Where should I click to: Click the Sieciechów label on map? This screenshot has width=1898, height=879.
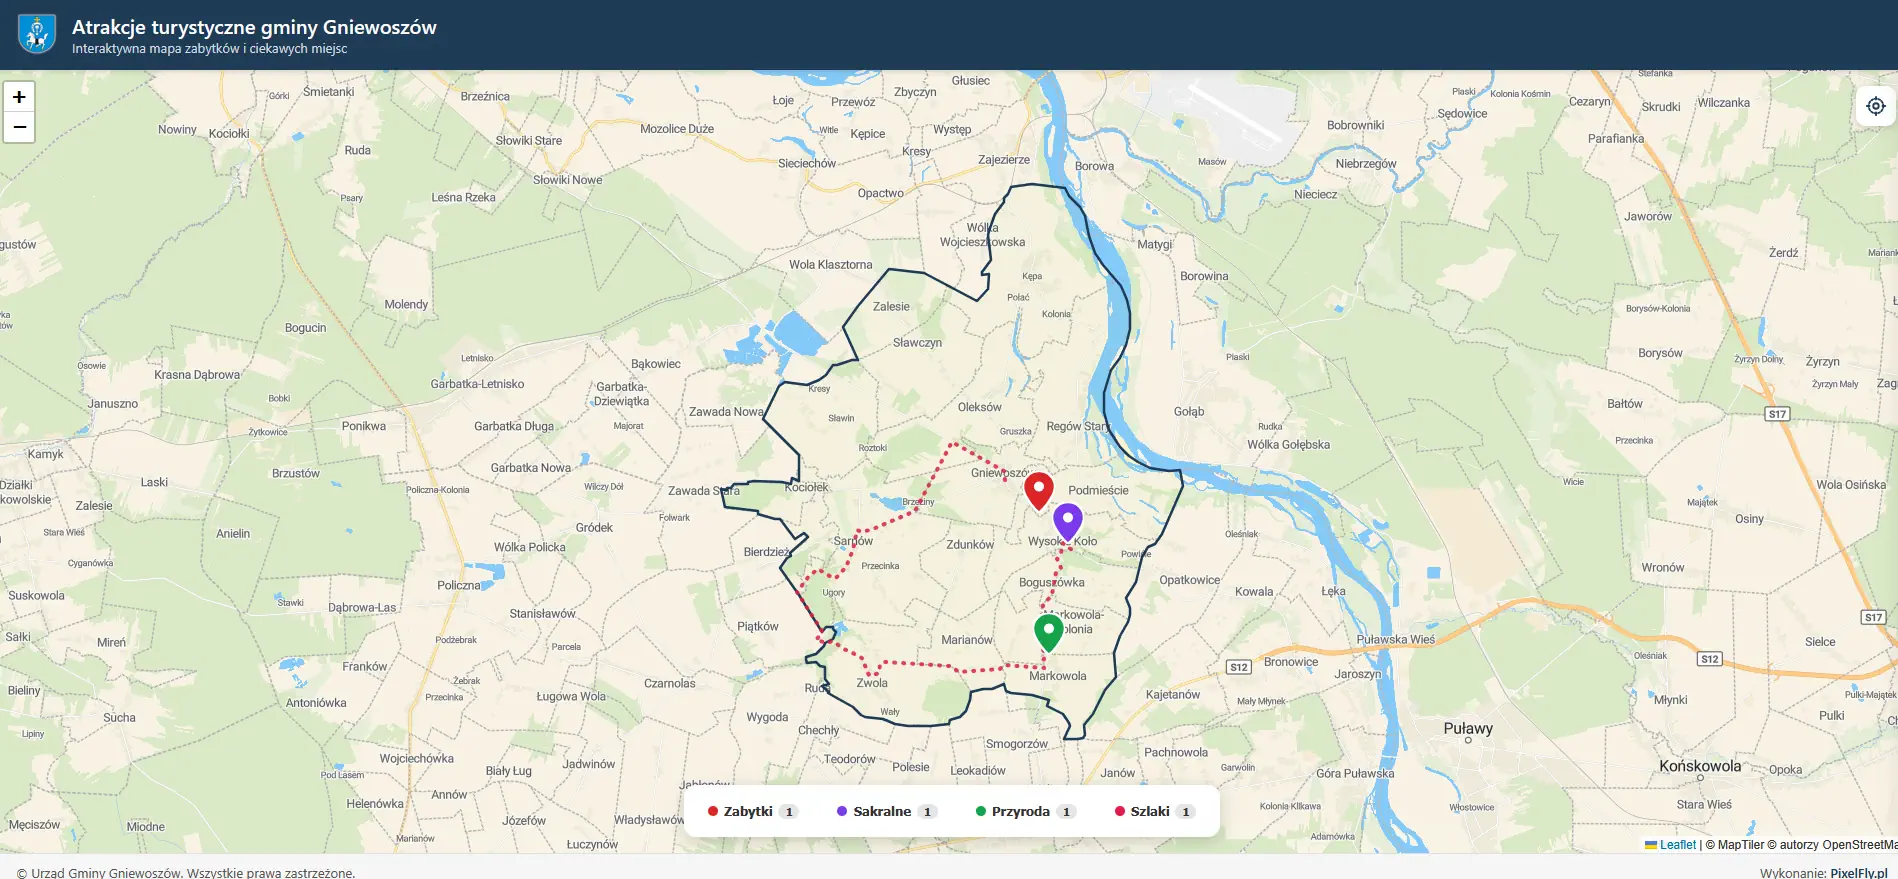point(807,163)
